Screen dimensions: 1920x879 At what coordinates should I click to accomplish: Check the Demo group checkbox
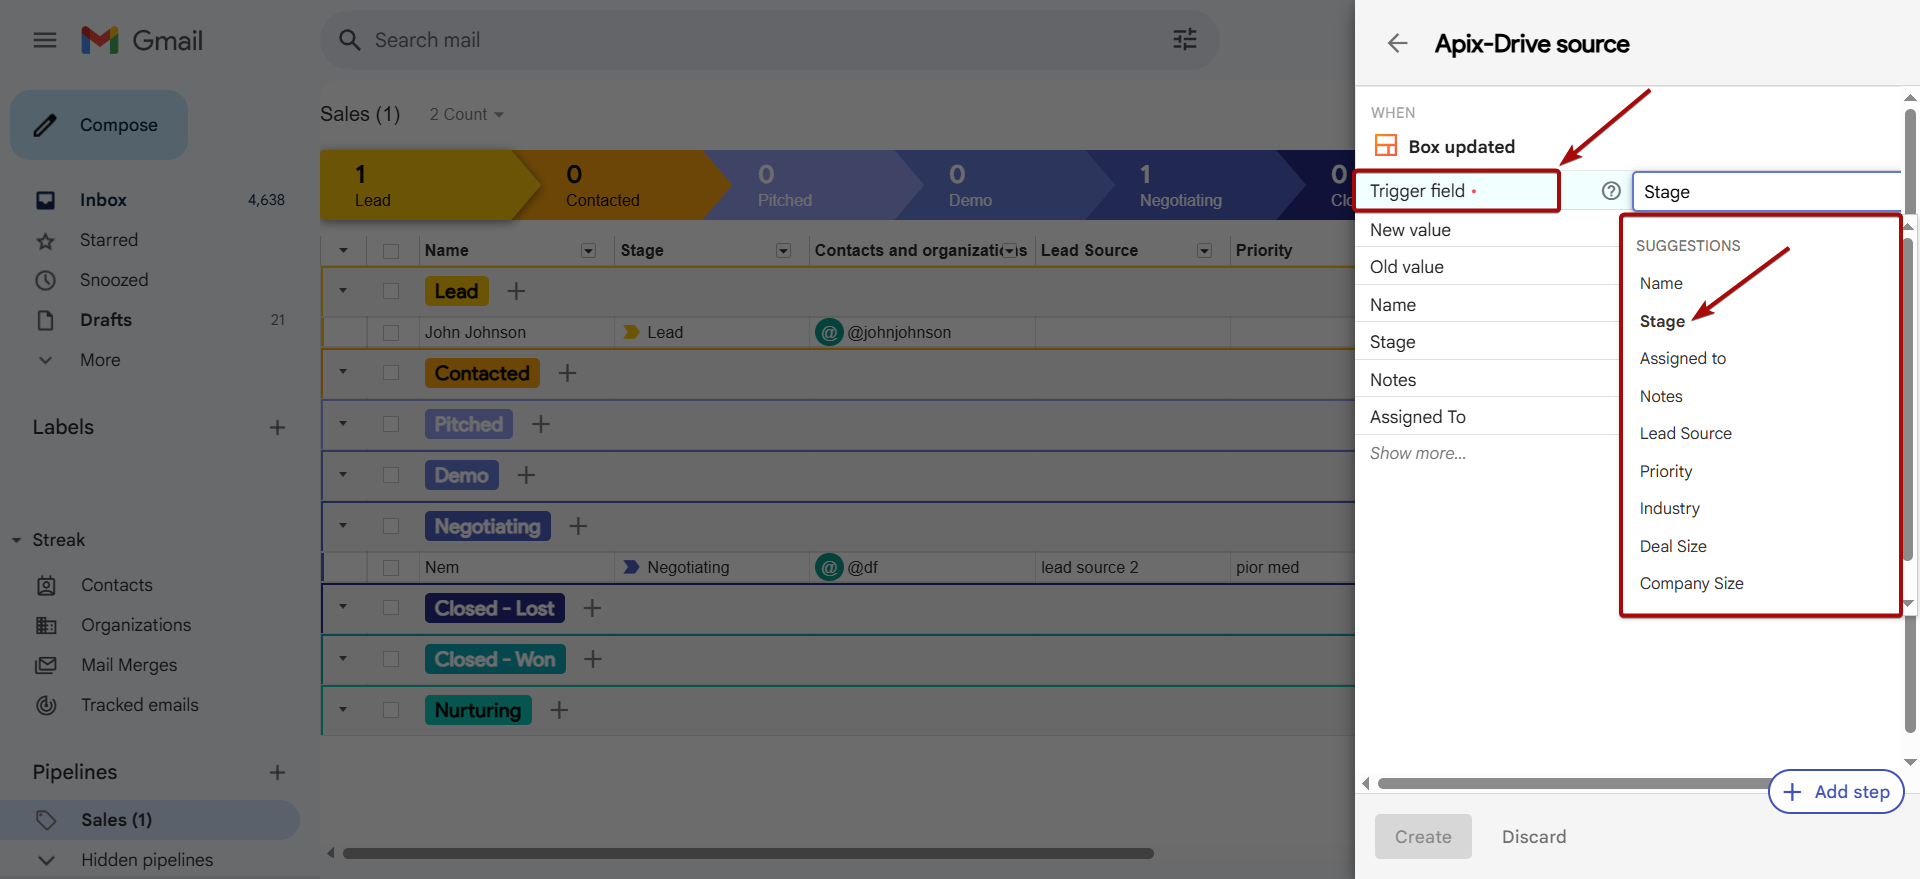pyautogui.click(x=391, y=475)
